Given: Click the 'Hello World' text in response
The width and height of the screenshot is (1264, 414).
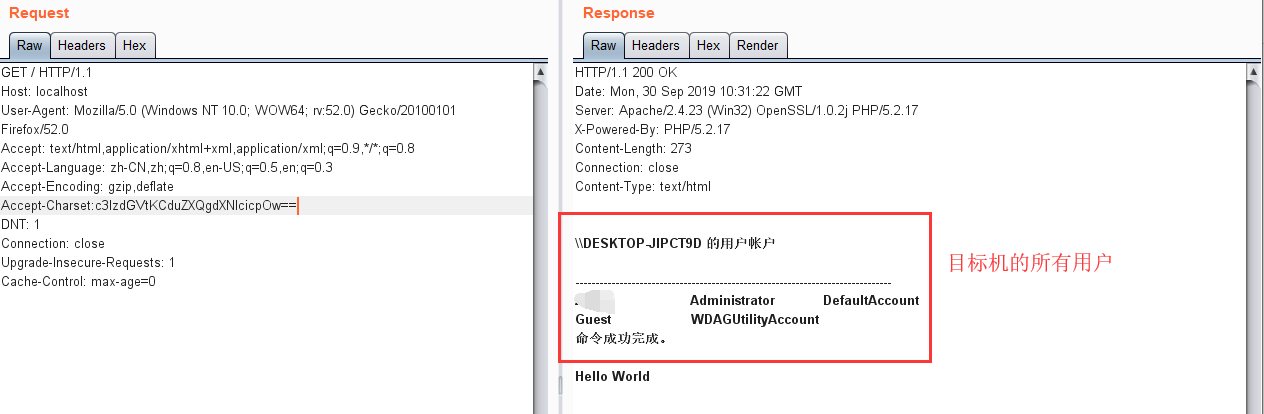Looking at the screenshot, I should [612, 377].
